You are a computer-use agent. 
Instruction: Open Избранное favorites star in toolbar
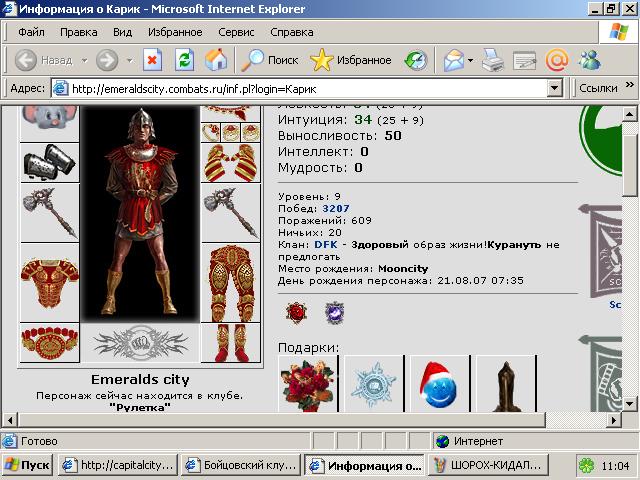point(351,60)
